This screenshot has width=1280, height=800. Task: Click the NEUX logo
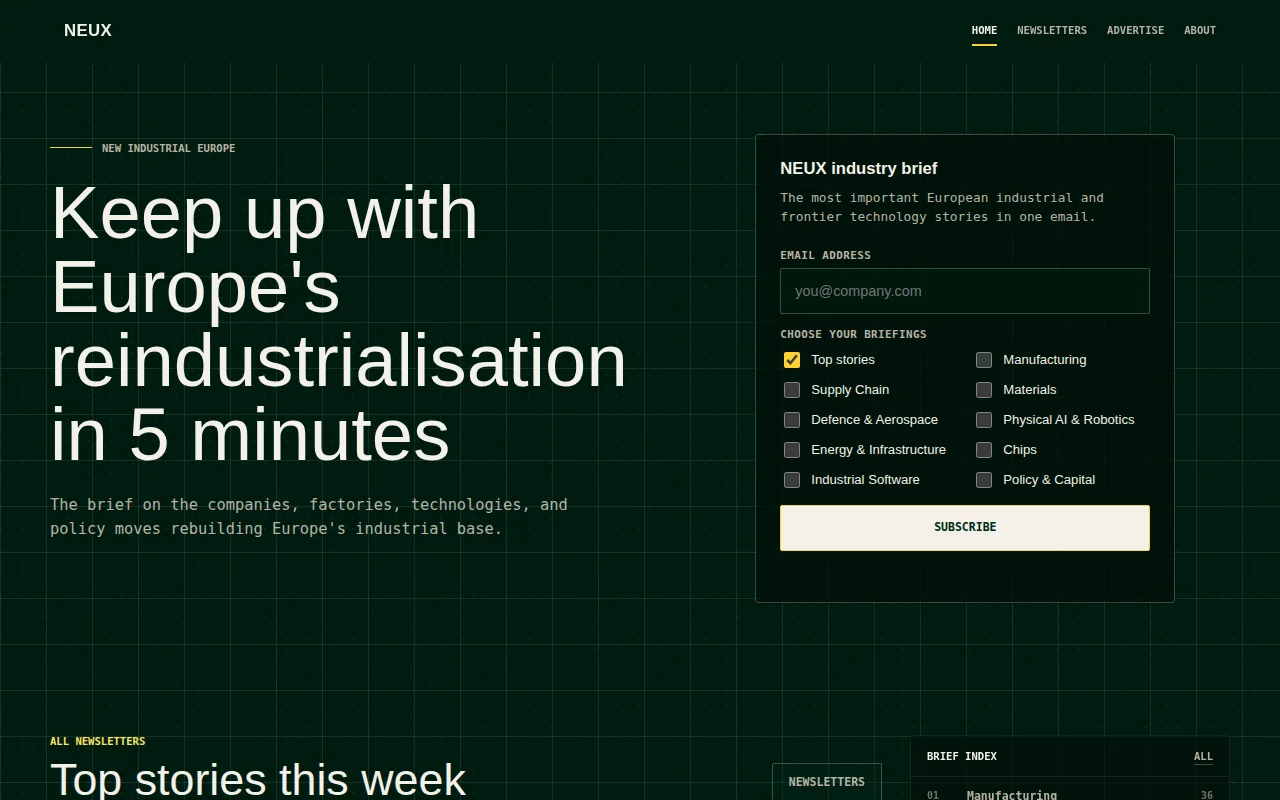pyautogui.click(x=88, y=30)
